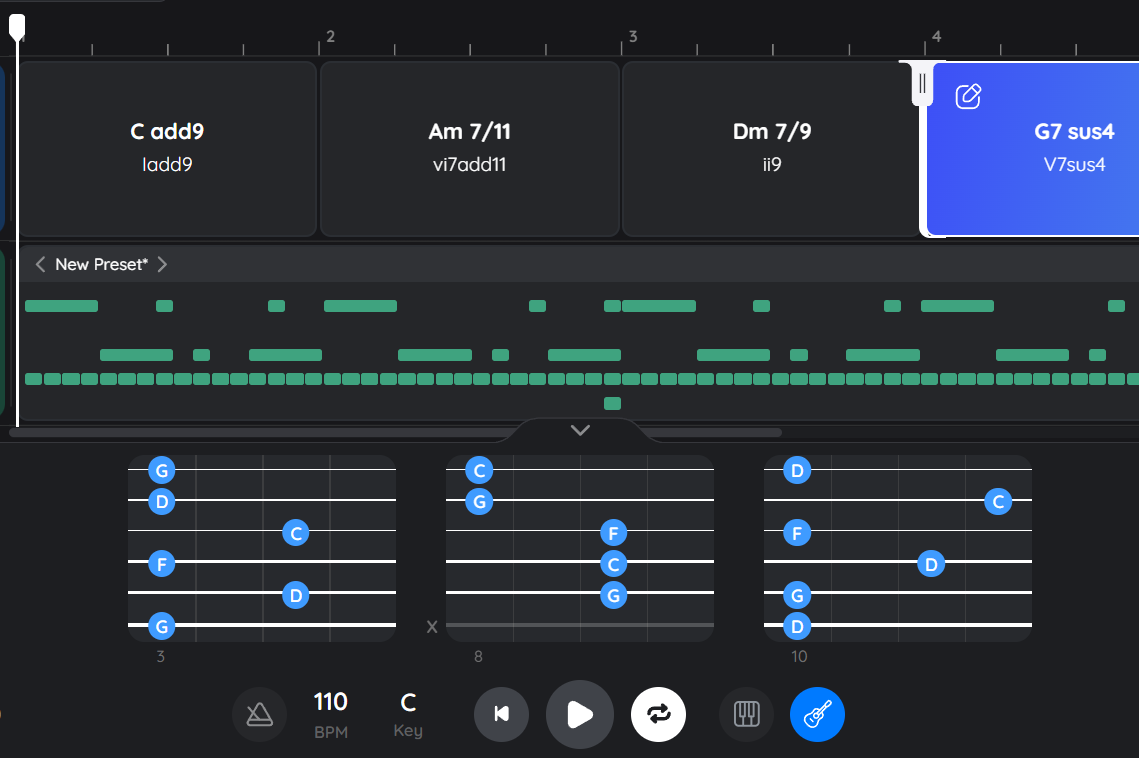Click the horizontal timeline scrollbar

[x=395, y=432]
